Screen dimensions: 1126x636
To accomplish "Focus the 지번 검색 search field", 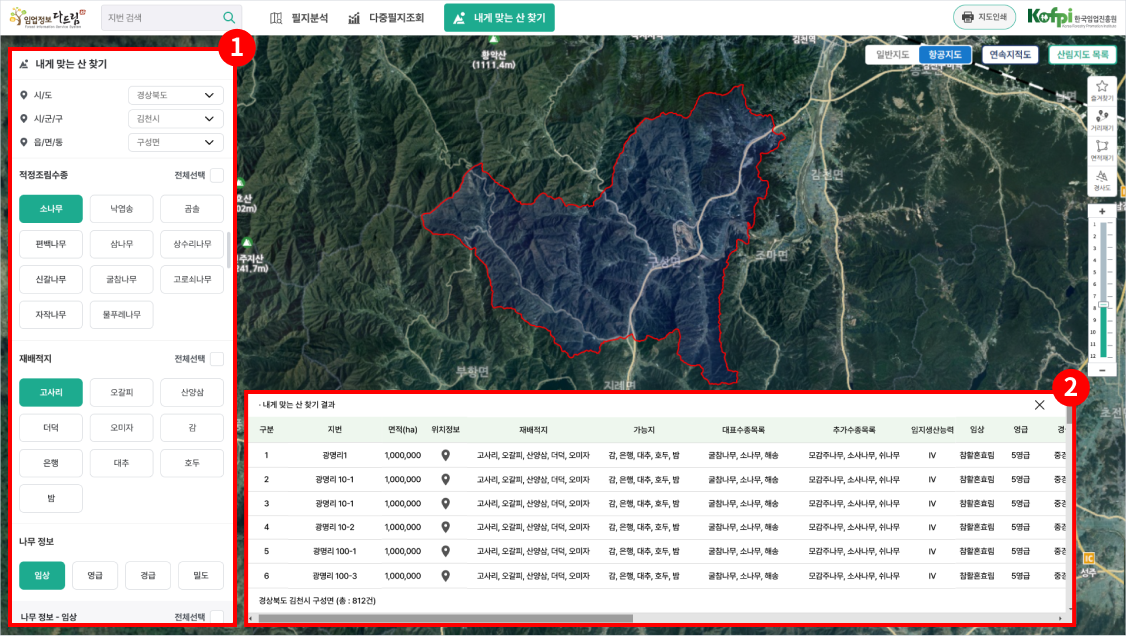I will (x=162, y=17).
